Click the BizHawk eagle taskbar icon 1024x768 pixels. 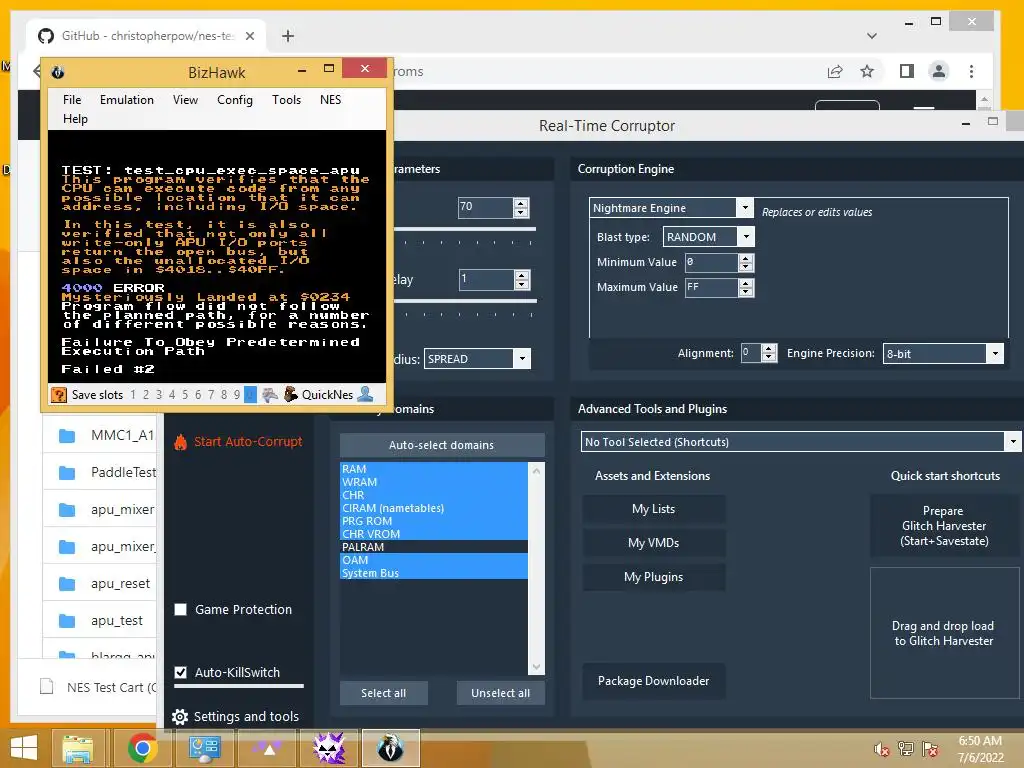pos(391,748)
